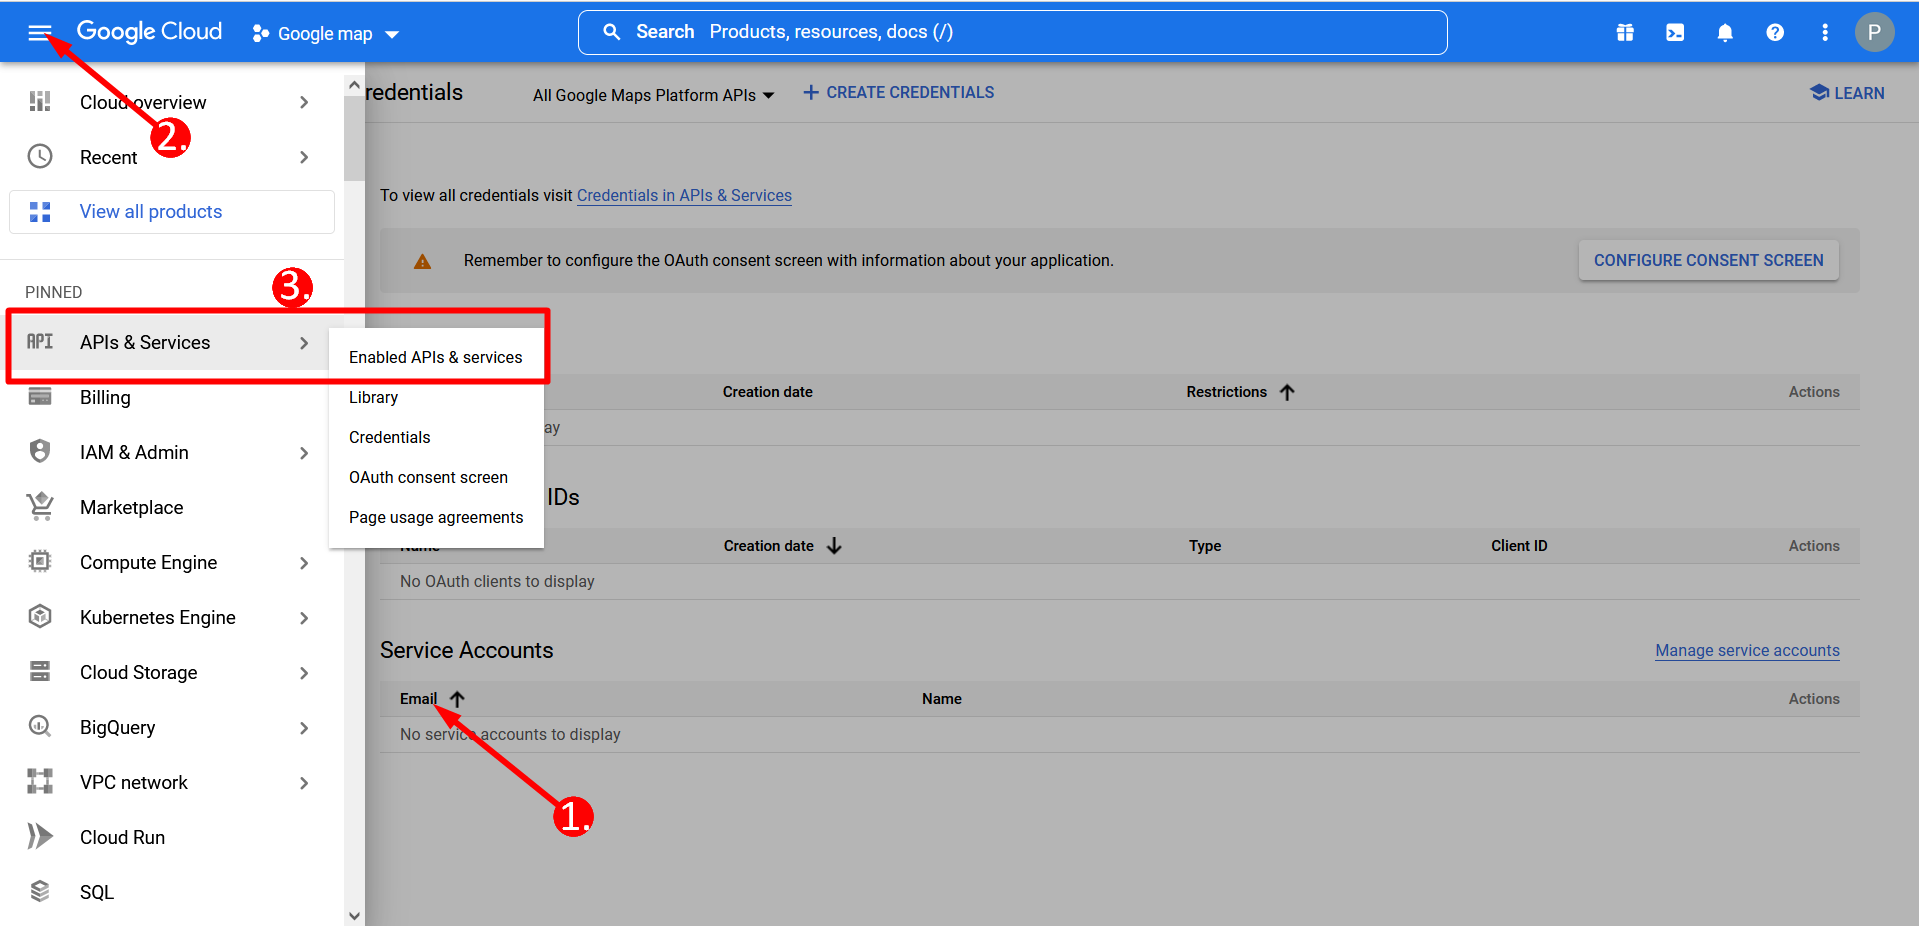The width and height of the screenshot is (1919, 926).
Task: Open the P account avatar
Action: click(x=1875, y=32)
